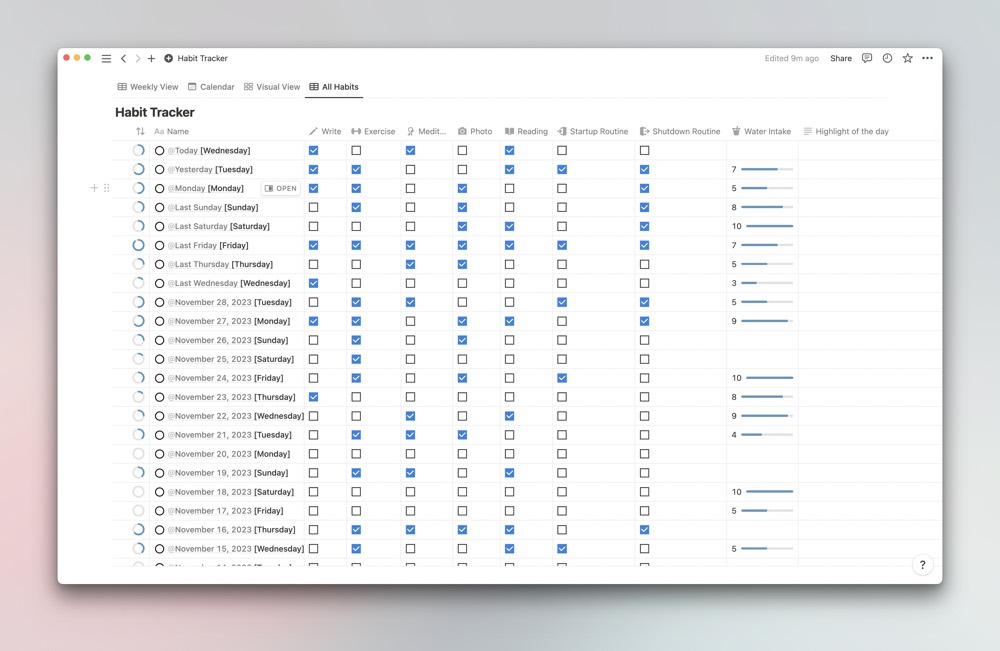Click the Reading book icon in the header
The width and height of the screenshot is (1000, 651).
tap(512, 131)
